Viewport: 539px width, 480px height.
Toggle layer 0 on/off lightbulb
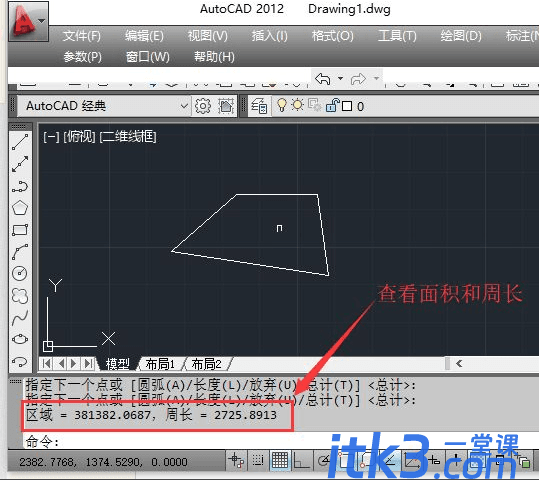(x=282, y=105)
